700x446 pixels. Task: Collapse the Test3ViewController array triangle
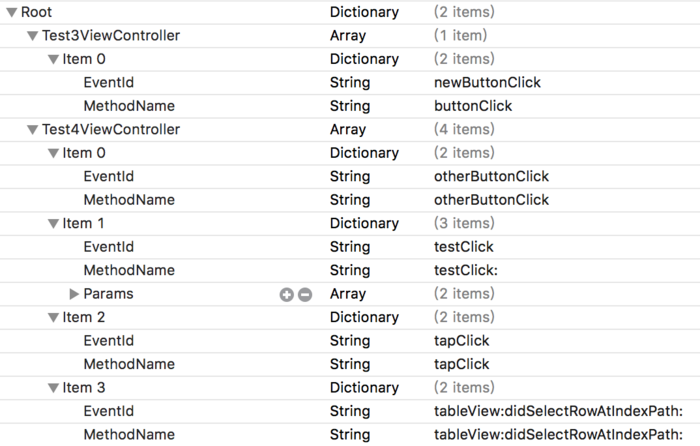[32, 36]
